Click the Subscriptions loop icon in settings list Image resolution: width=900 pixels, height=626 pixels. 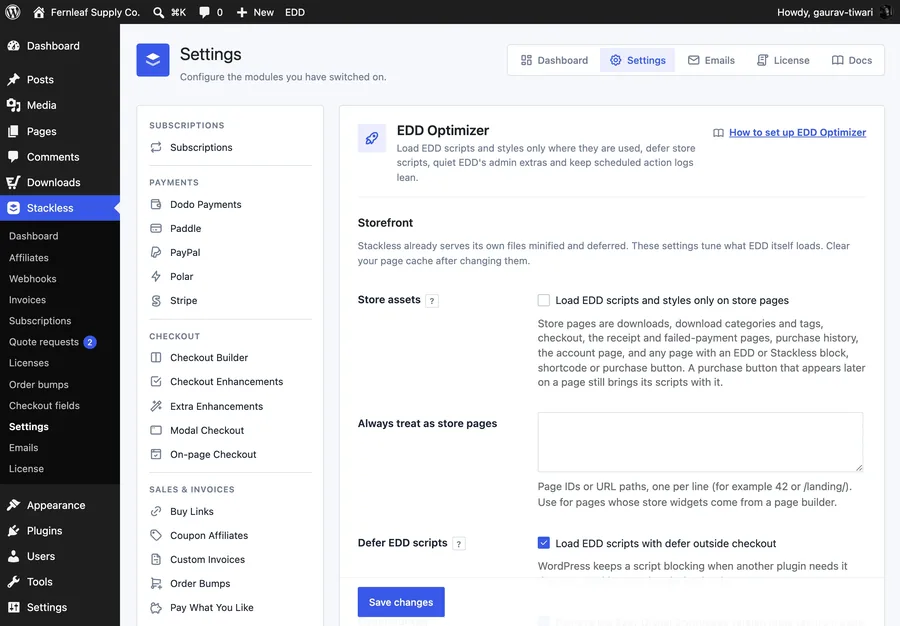[x=156, y=147]
